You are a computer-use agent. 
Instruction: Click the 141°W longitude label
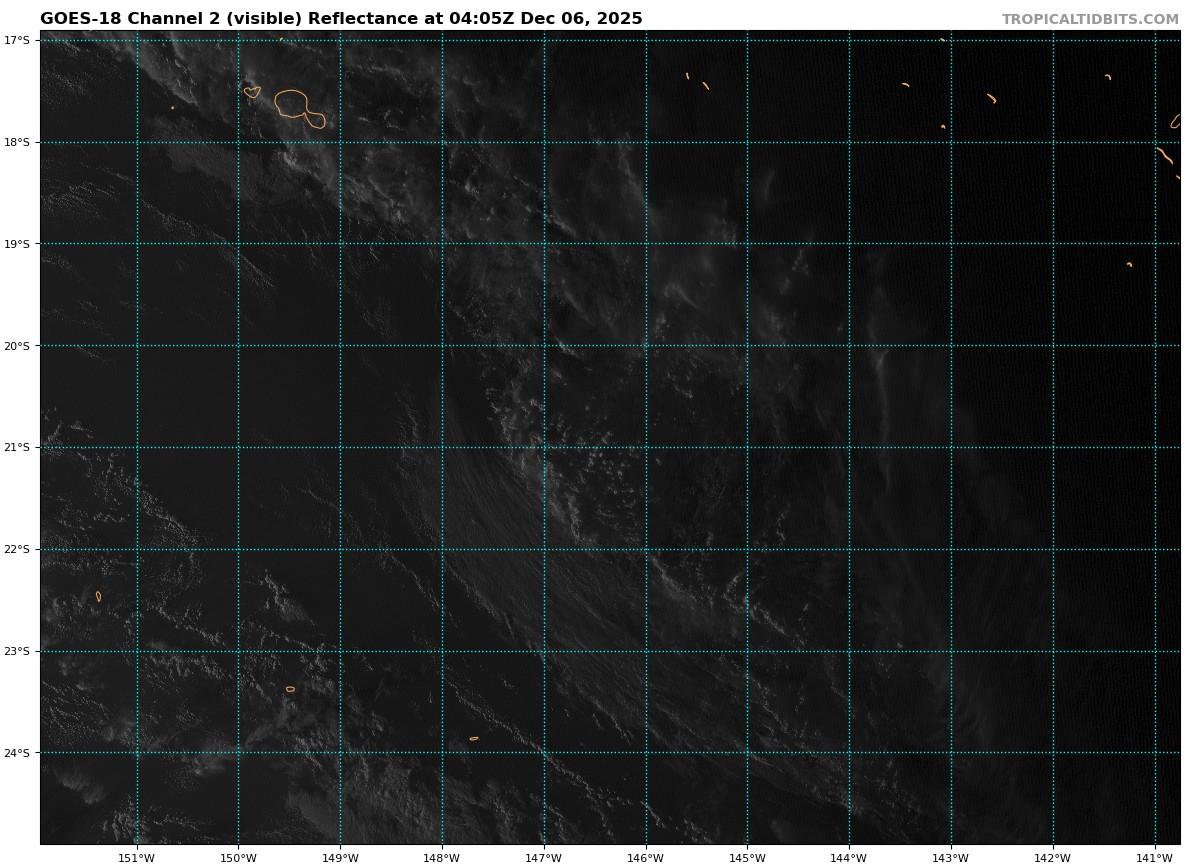click(x=1155, y=858)
